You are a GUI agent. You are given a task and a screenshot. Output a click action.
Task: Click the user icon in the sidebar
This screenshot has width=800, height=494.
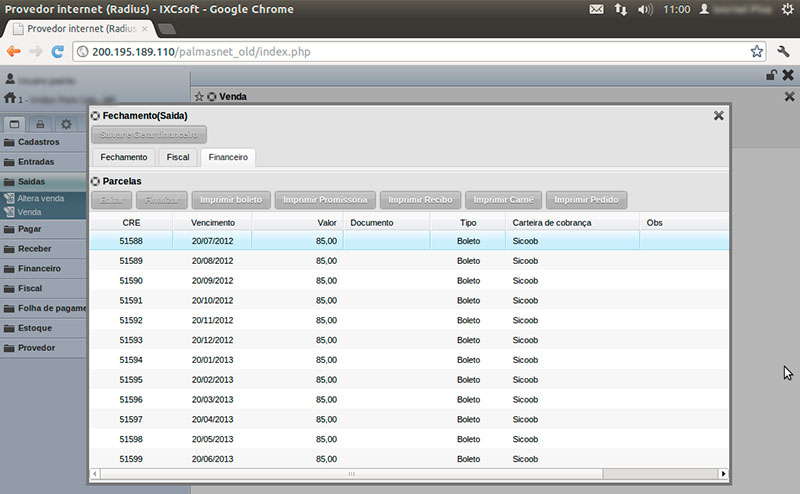click(x=10, y=79)
